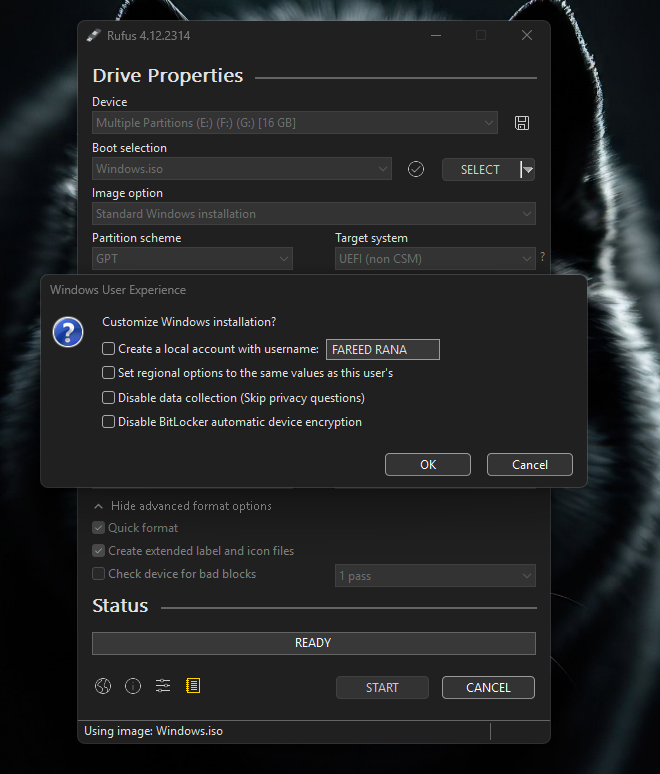This screenshot has height=774, width=660.
Task: Click OK in Windows User Experience dialog
Action: coord(428,464)
